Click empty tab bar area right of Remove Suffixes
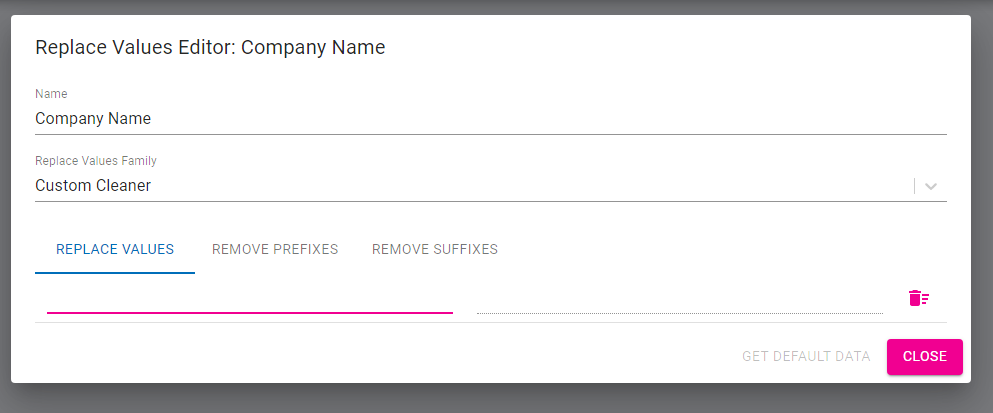Screen dimensions: 993x413 pos(720,249)
